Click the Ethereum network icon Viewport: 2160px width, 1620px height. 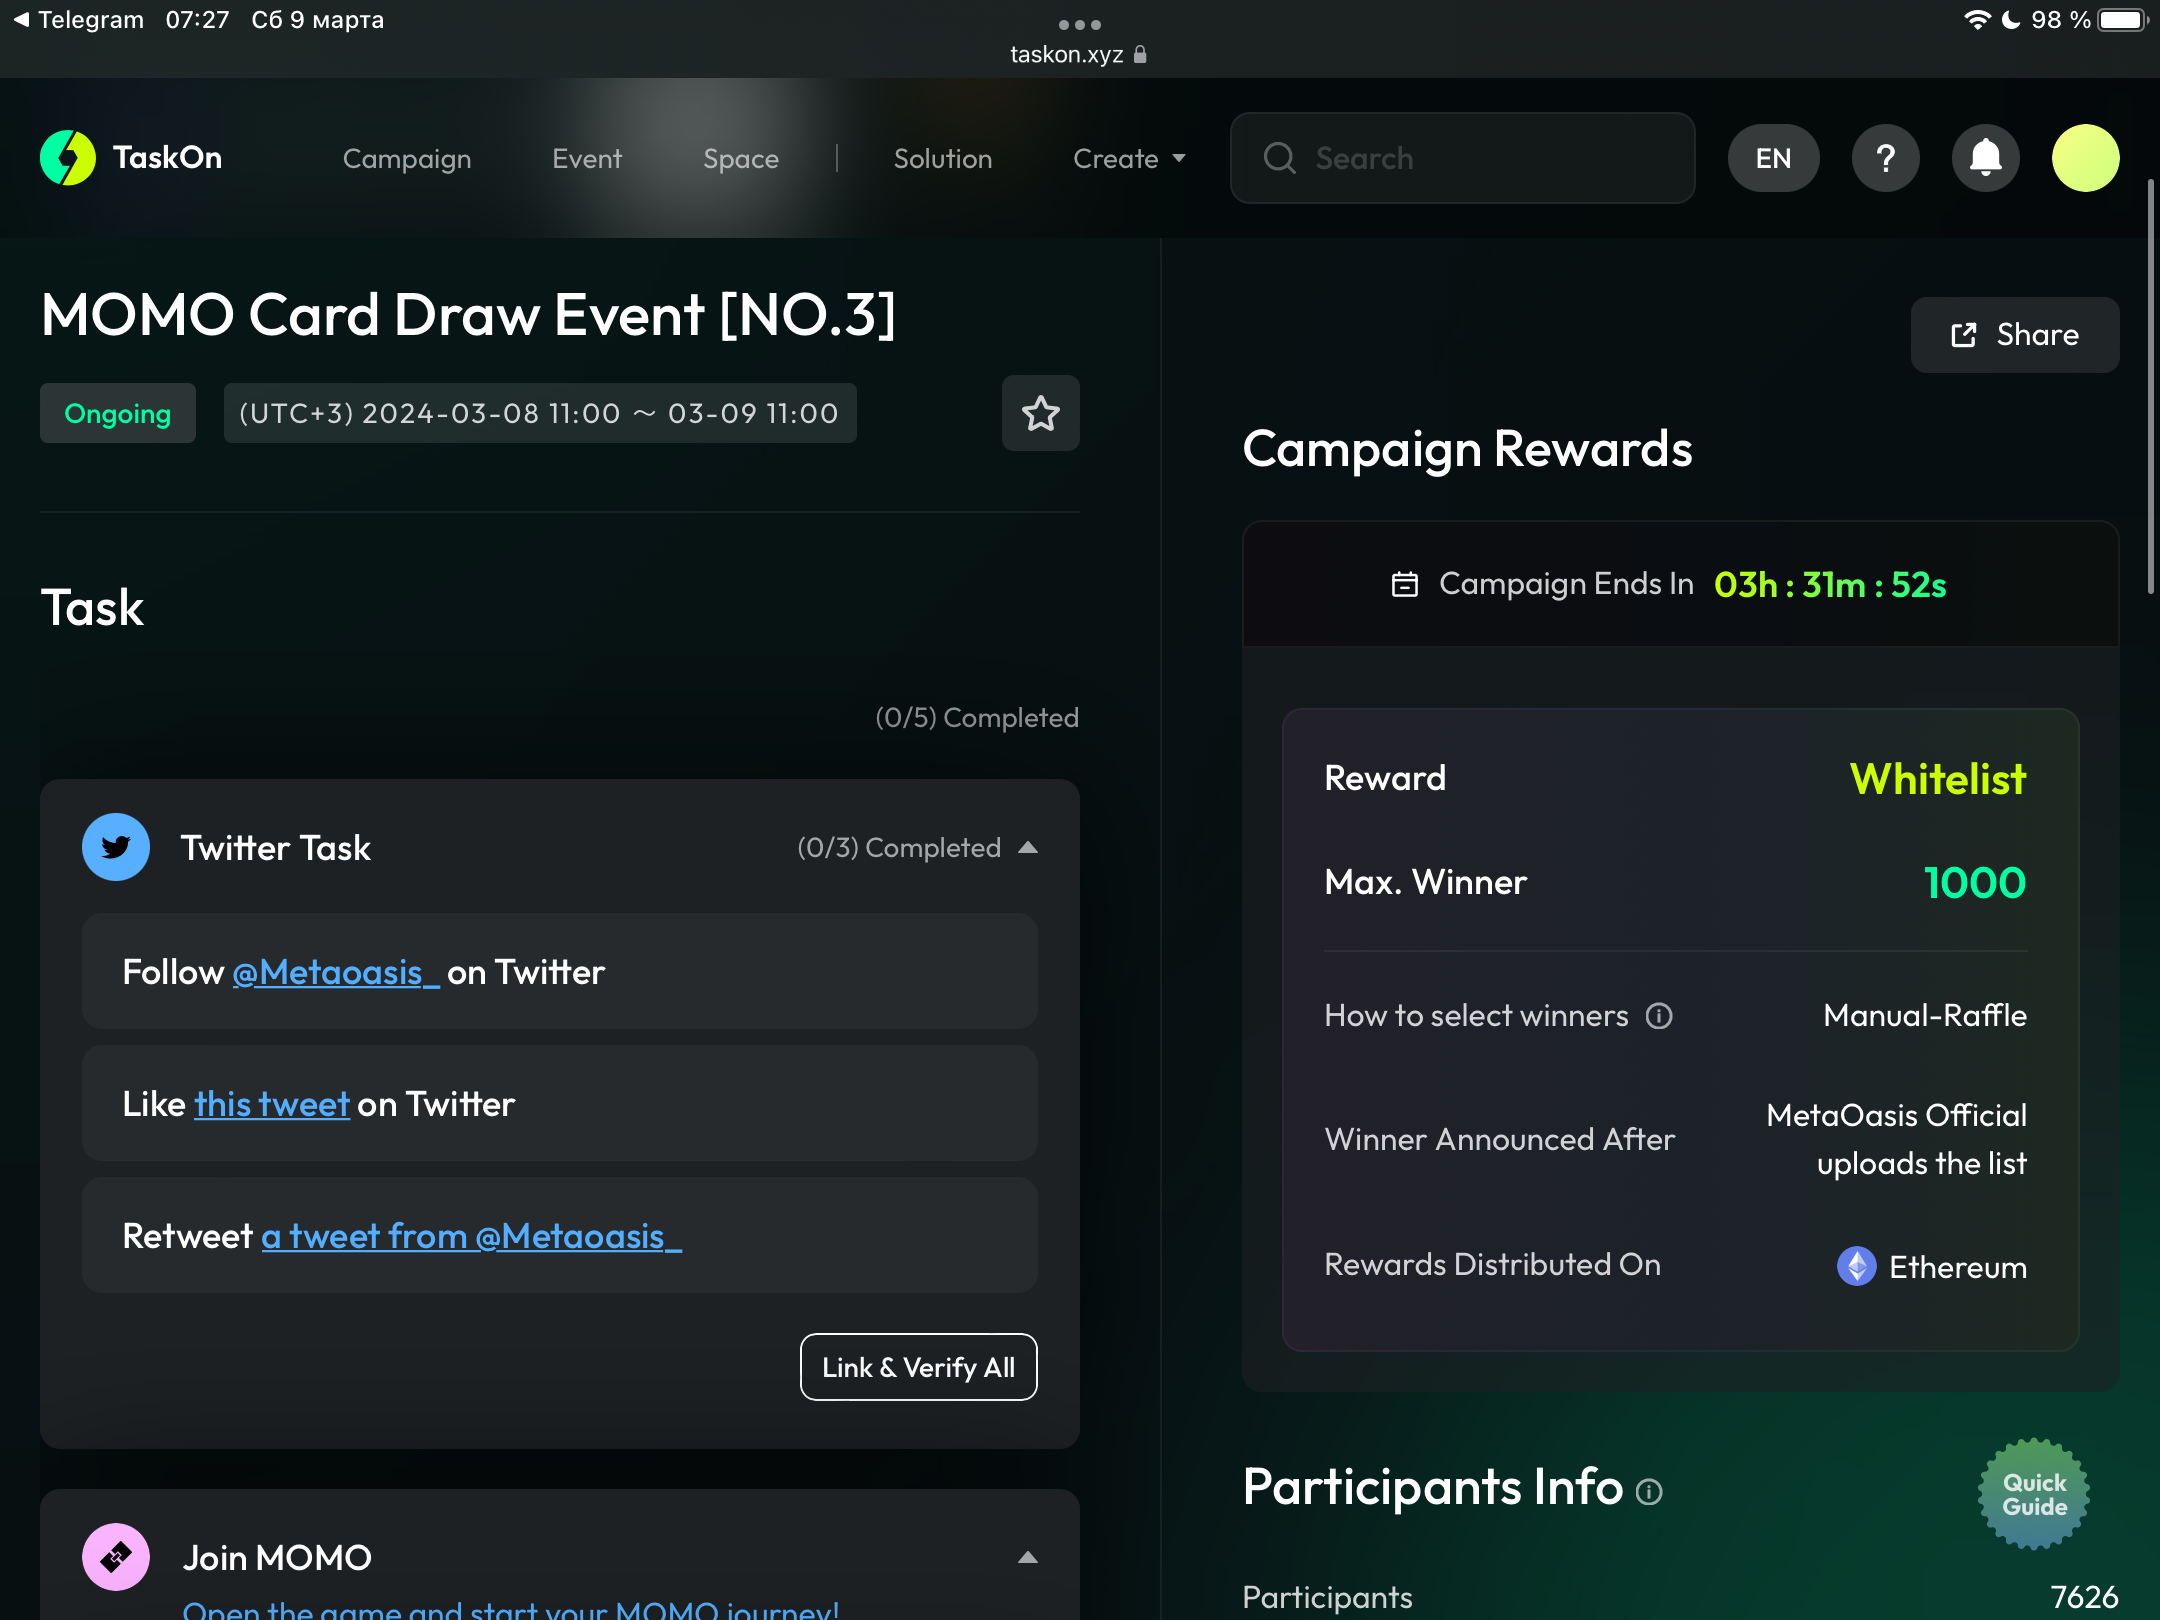(x=1856, y=1266)
